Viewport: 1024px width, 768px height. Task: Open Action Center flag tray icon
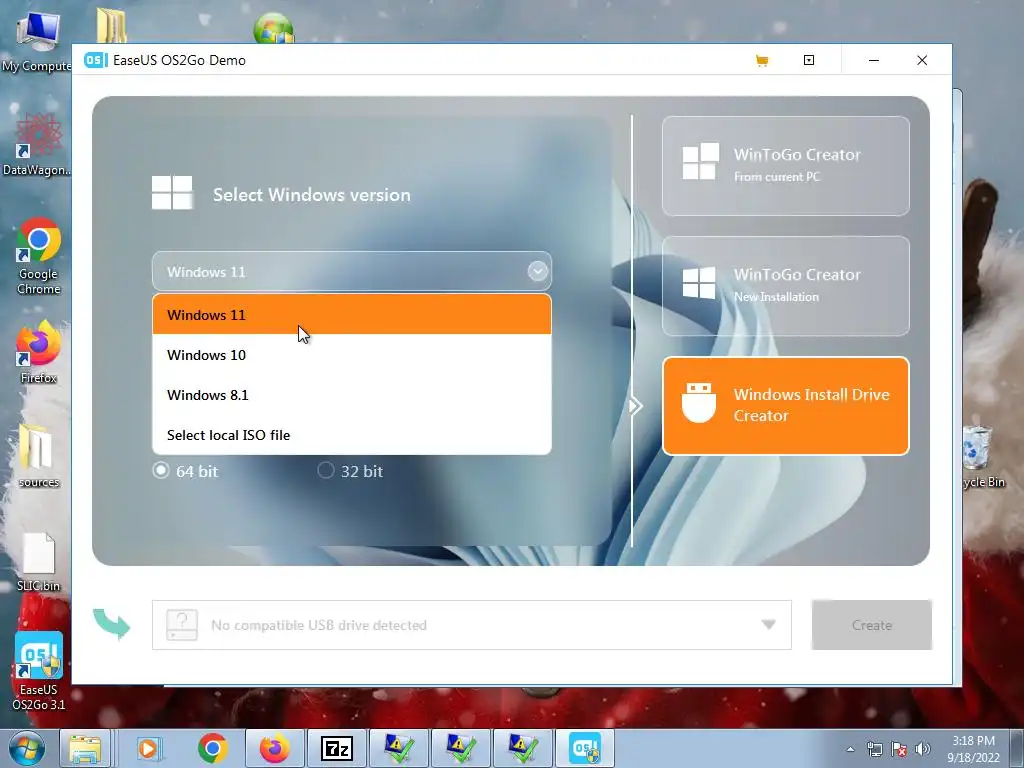[x=899, y=749]
